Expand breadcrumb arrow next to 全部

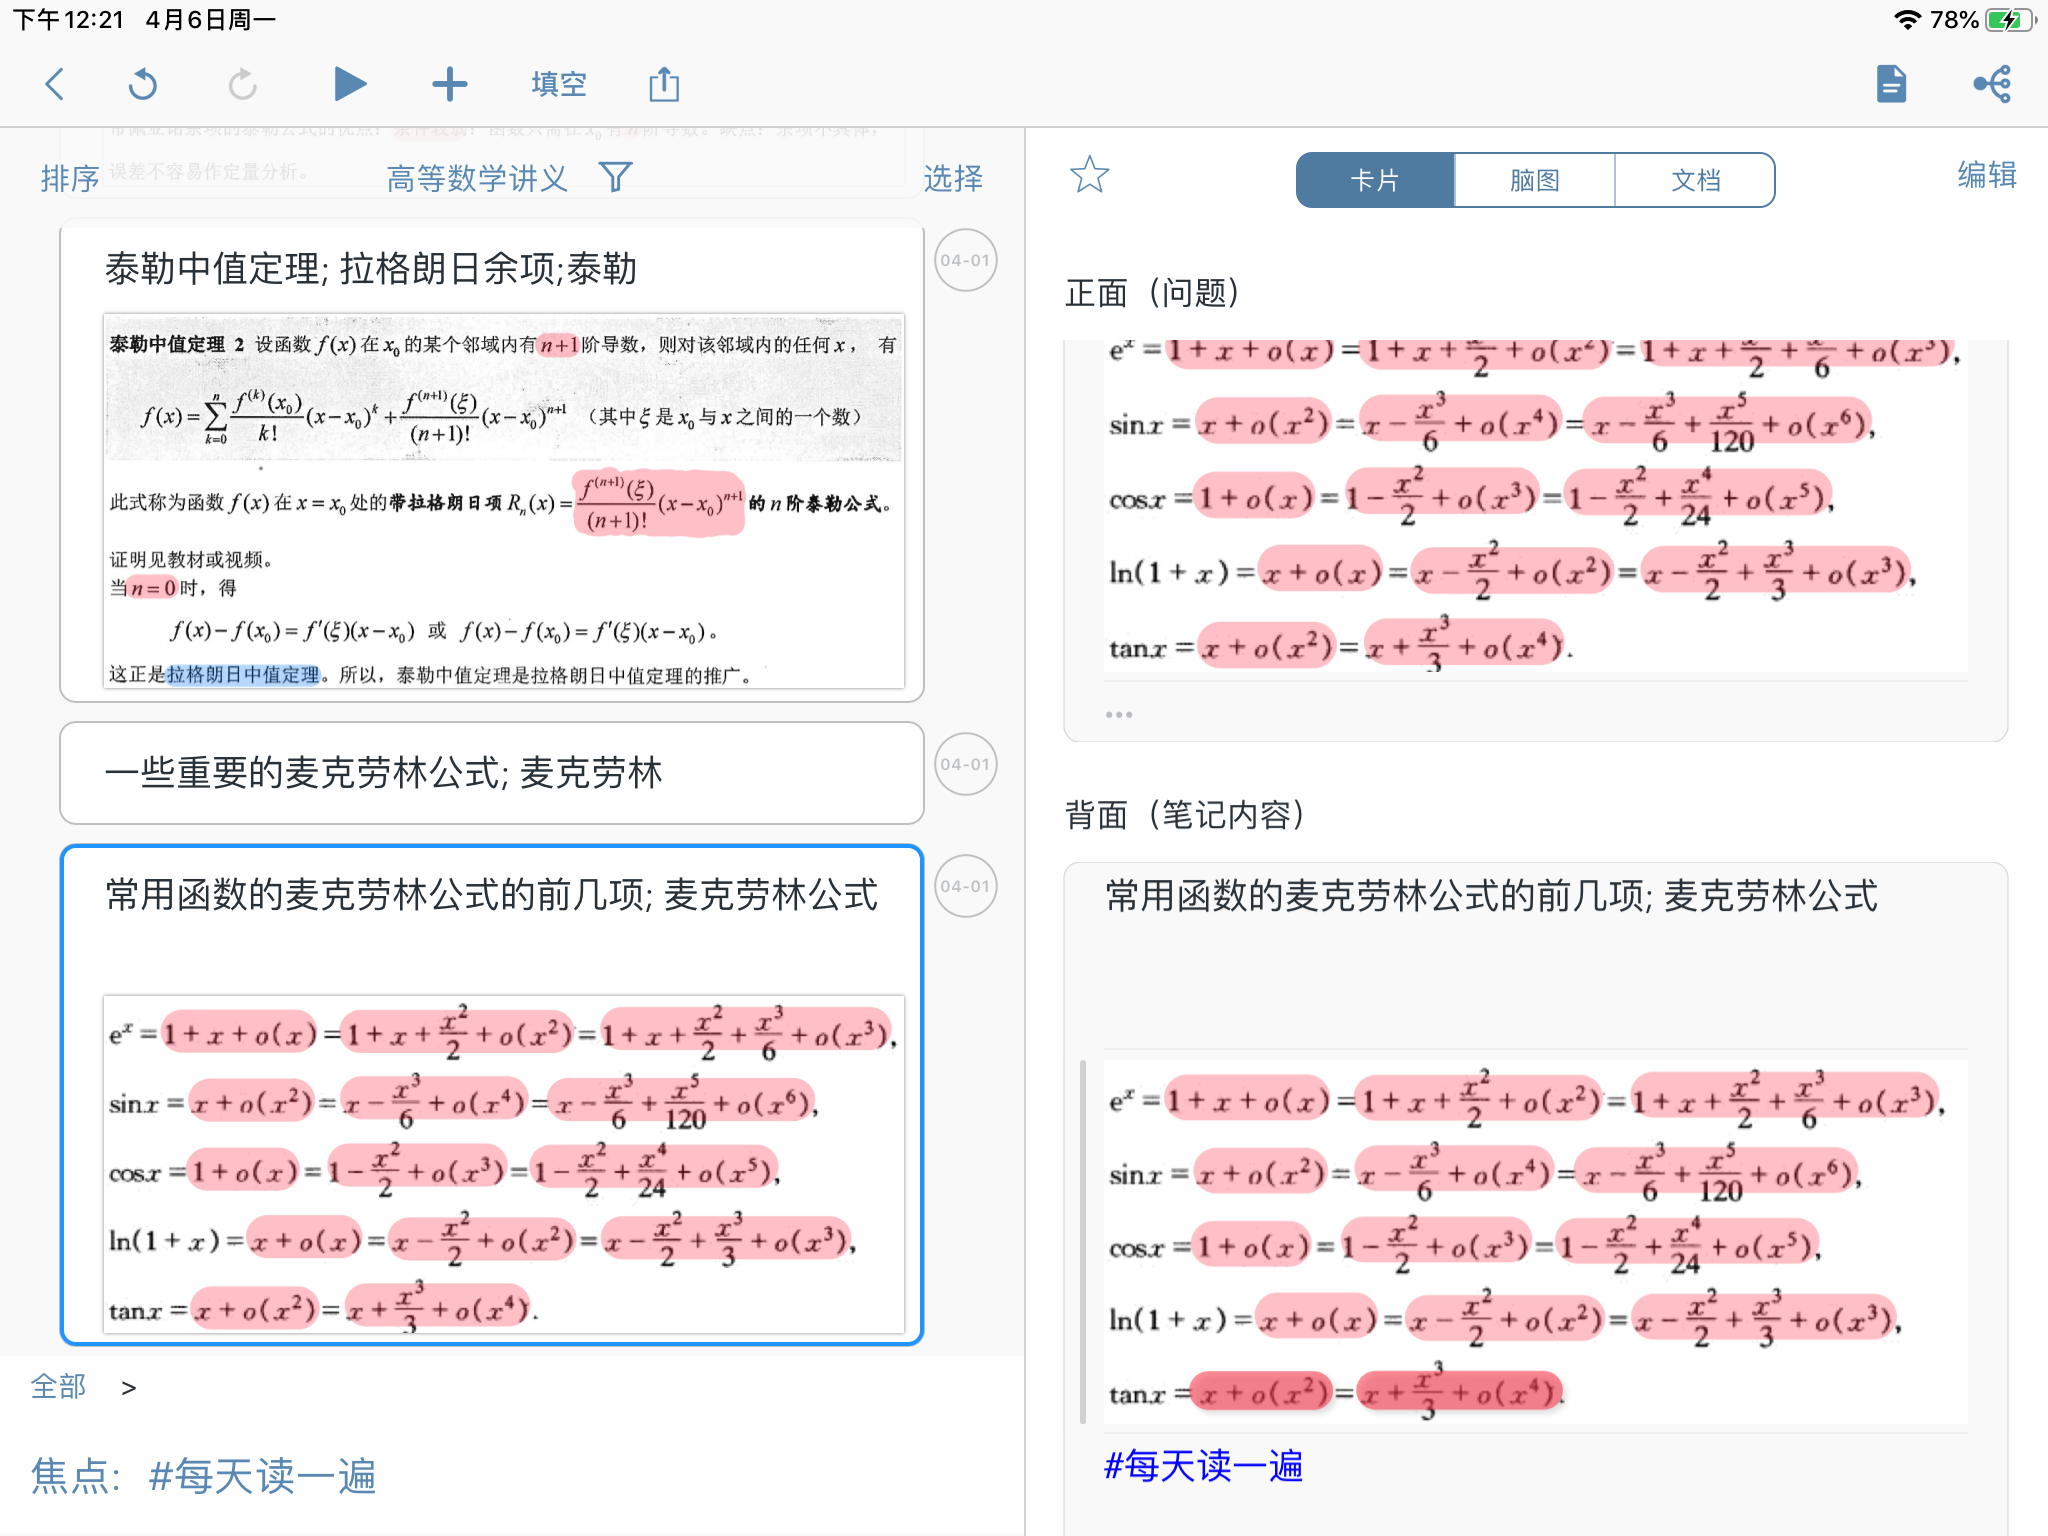tap(128, 1388)
